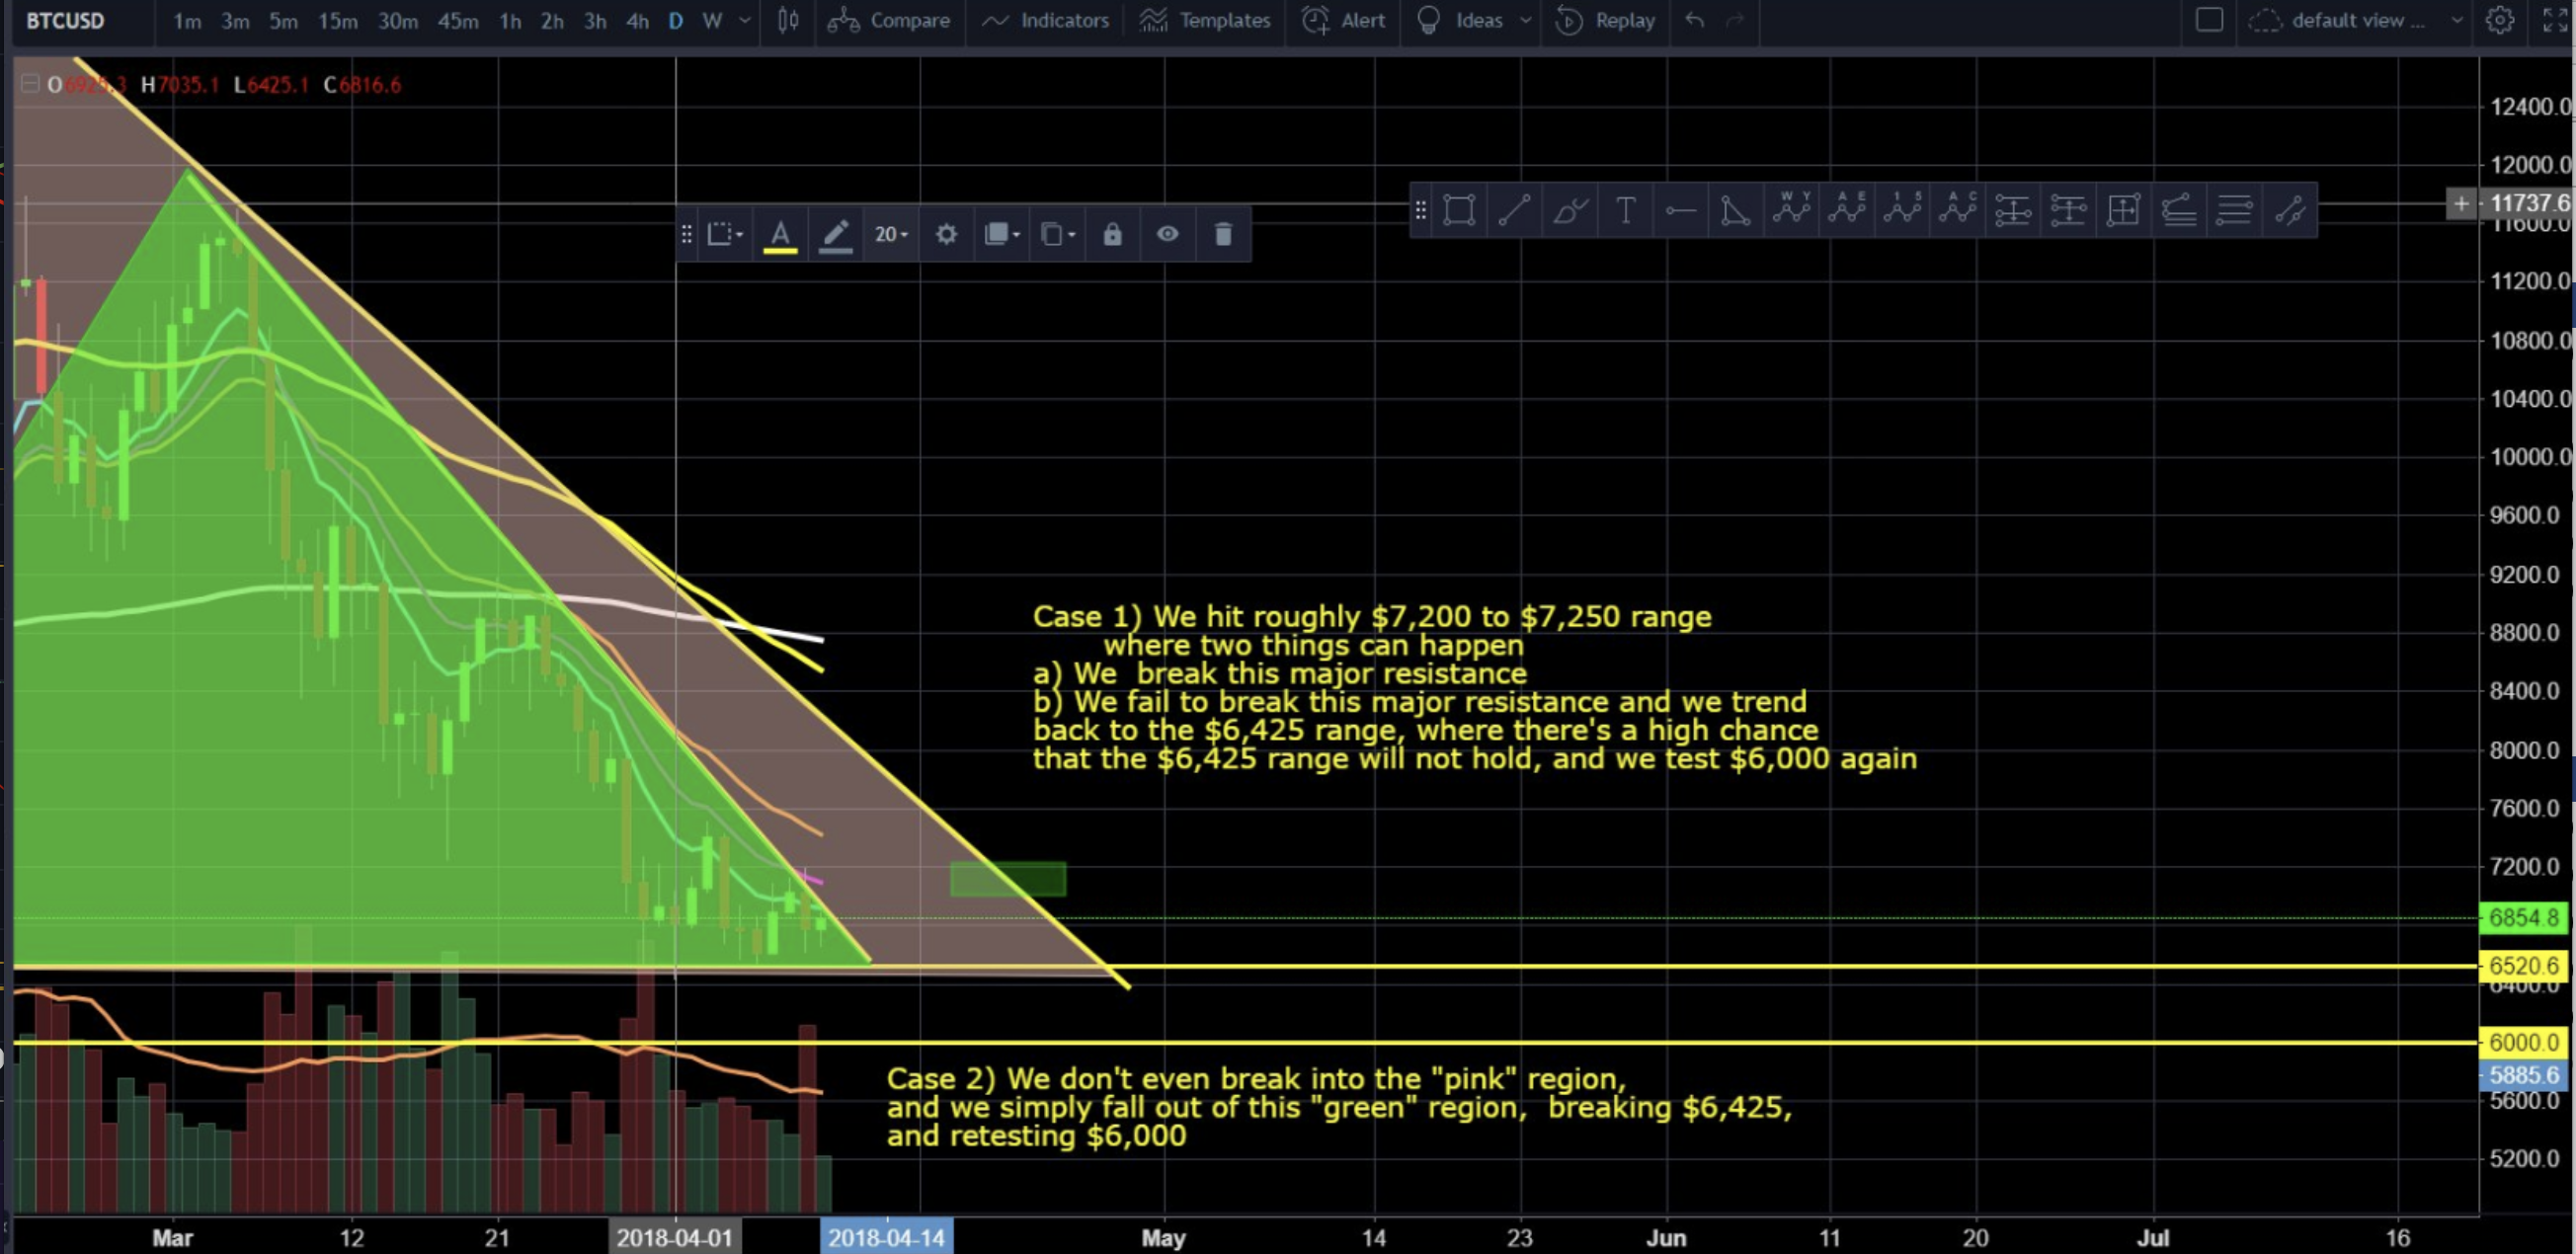
Task: Select the 1-5 Elliott impulse wave tool
Action: [1902, 210]
